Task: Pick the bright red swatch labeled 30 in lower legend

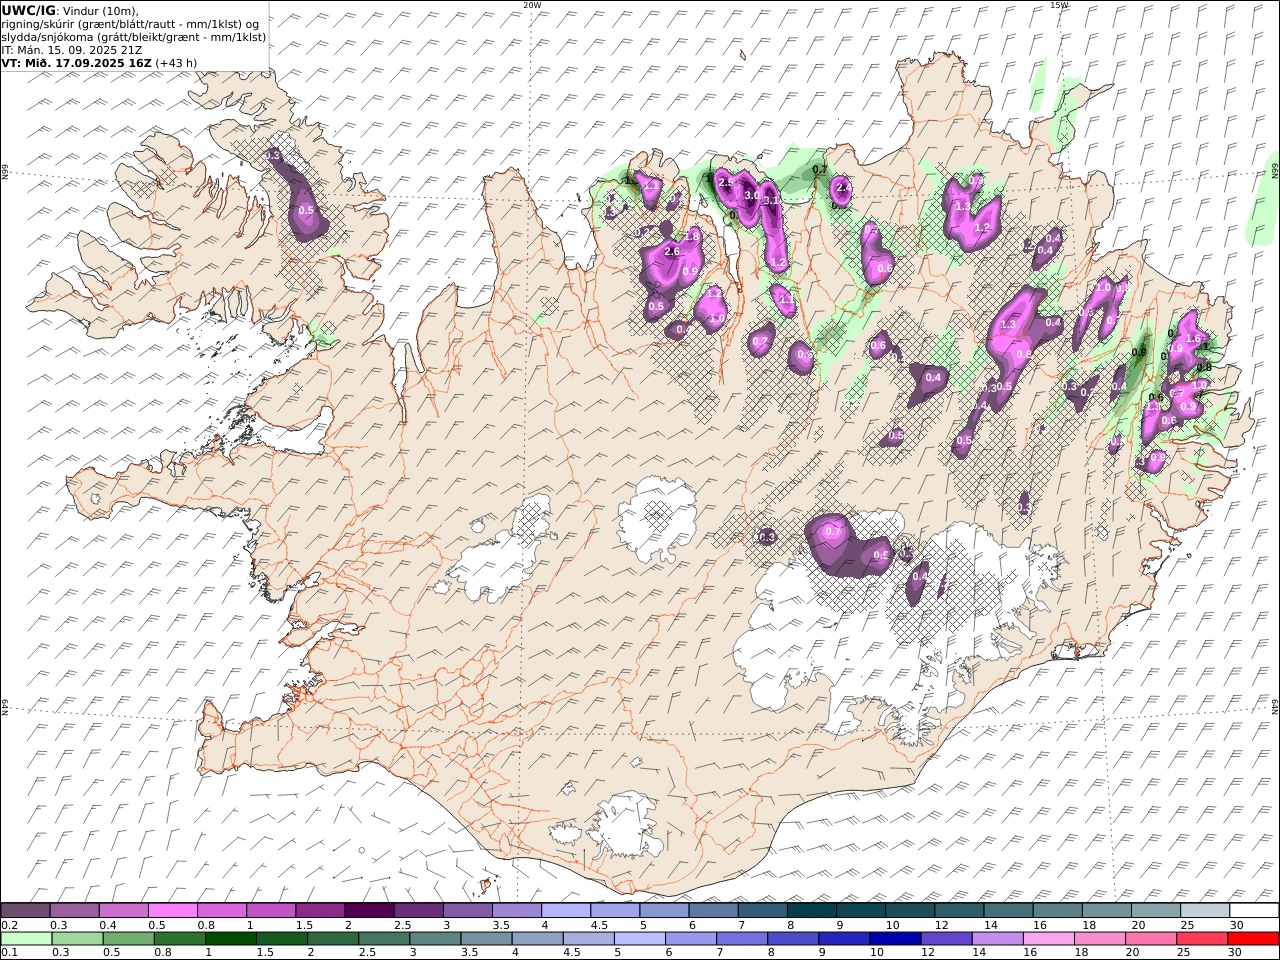Action: pyautogui.click(x=1252, y=938)
